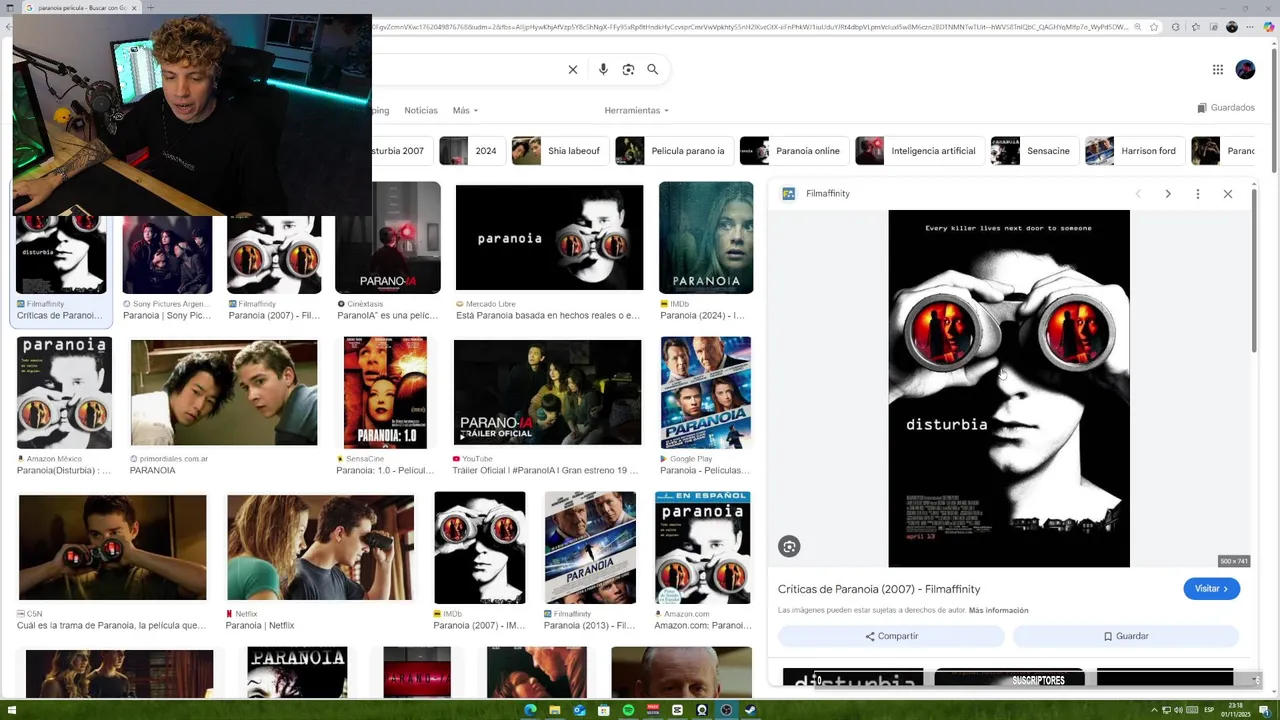This screenshot has width=1280, height=720.
Task: Open the Google account avatar
Action: point(1245,70)
